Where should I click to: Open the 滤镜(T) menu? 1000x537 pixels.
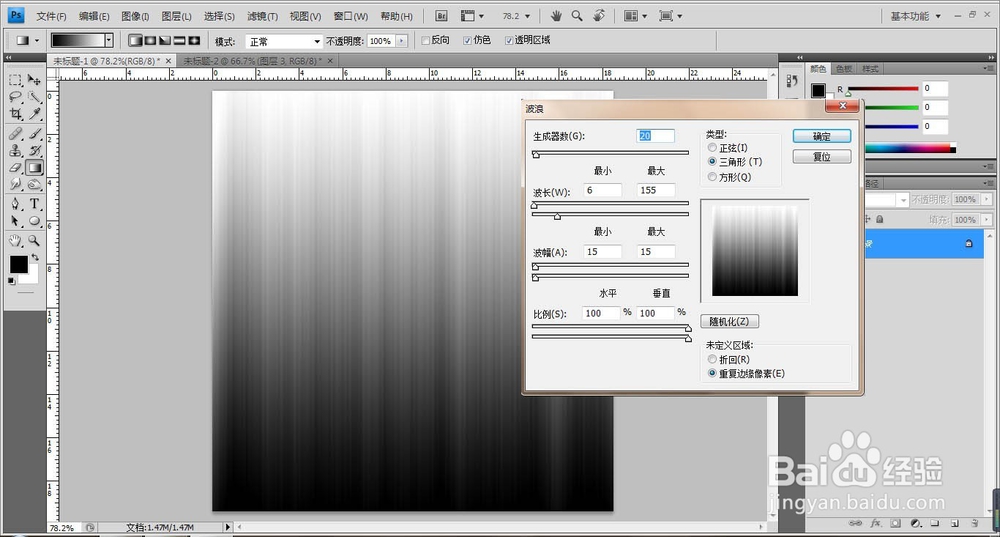pyautogui.click(x=262, y=17)
